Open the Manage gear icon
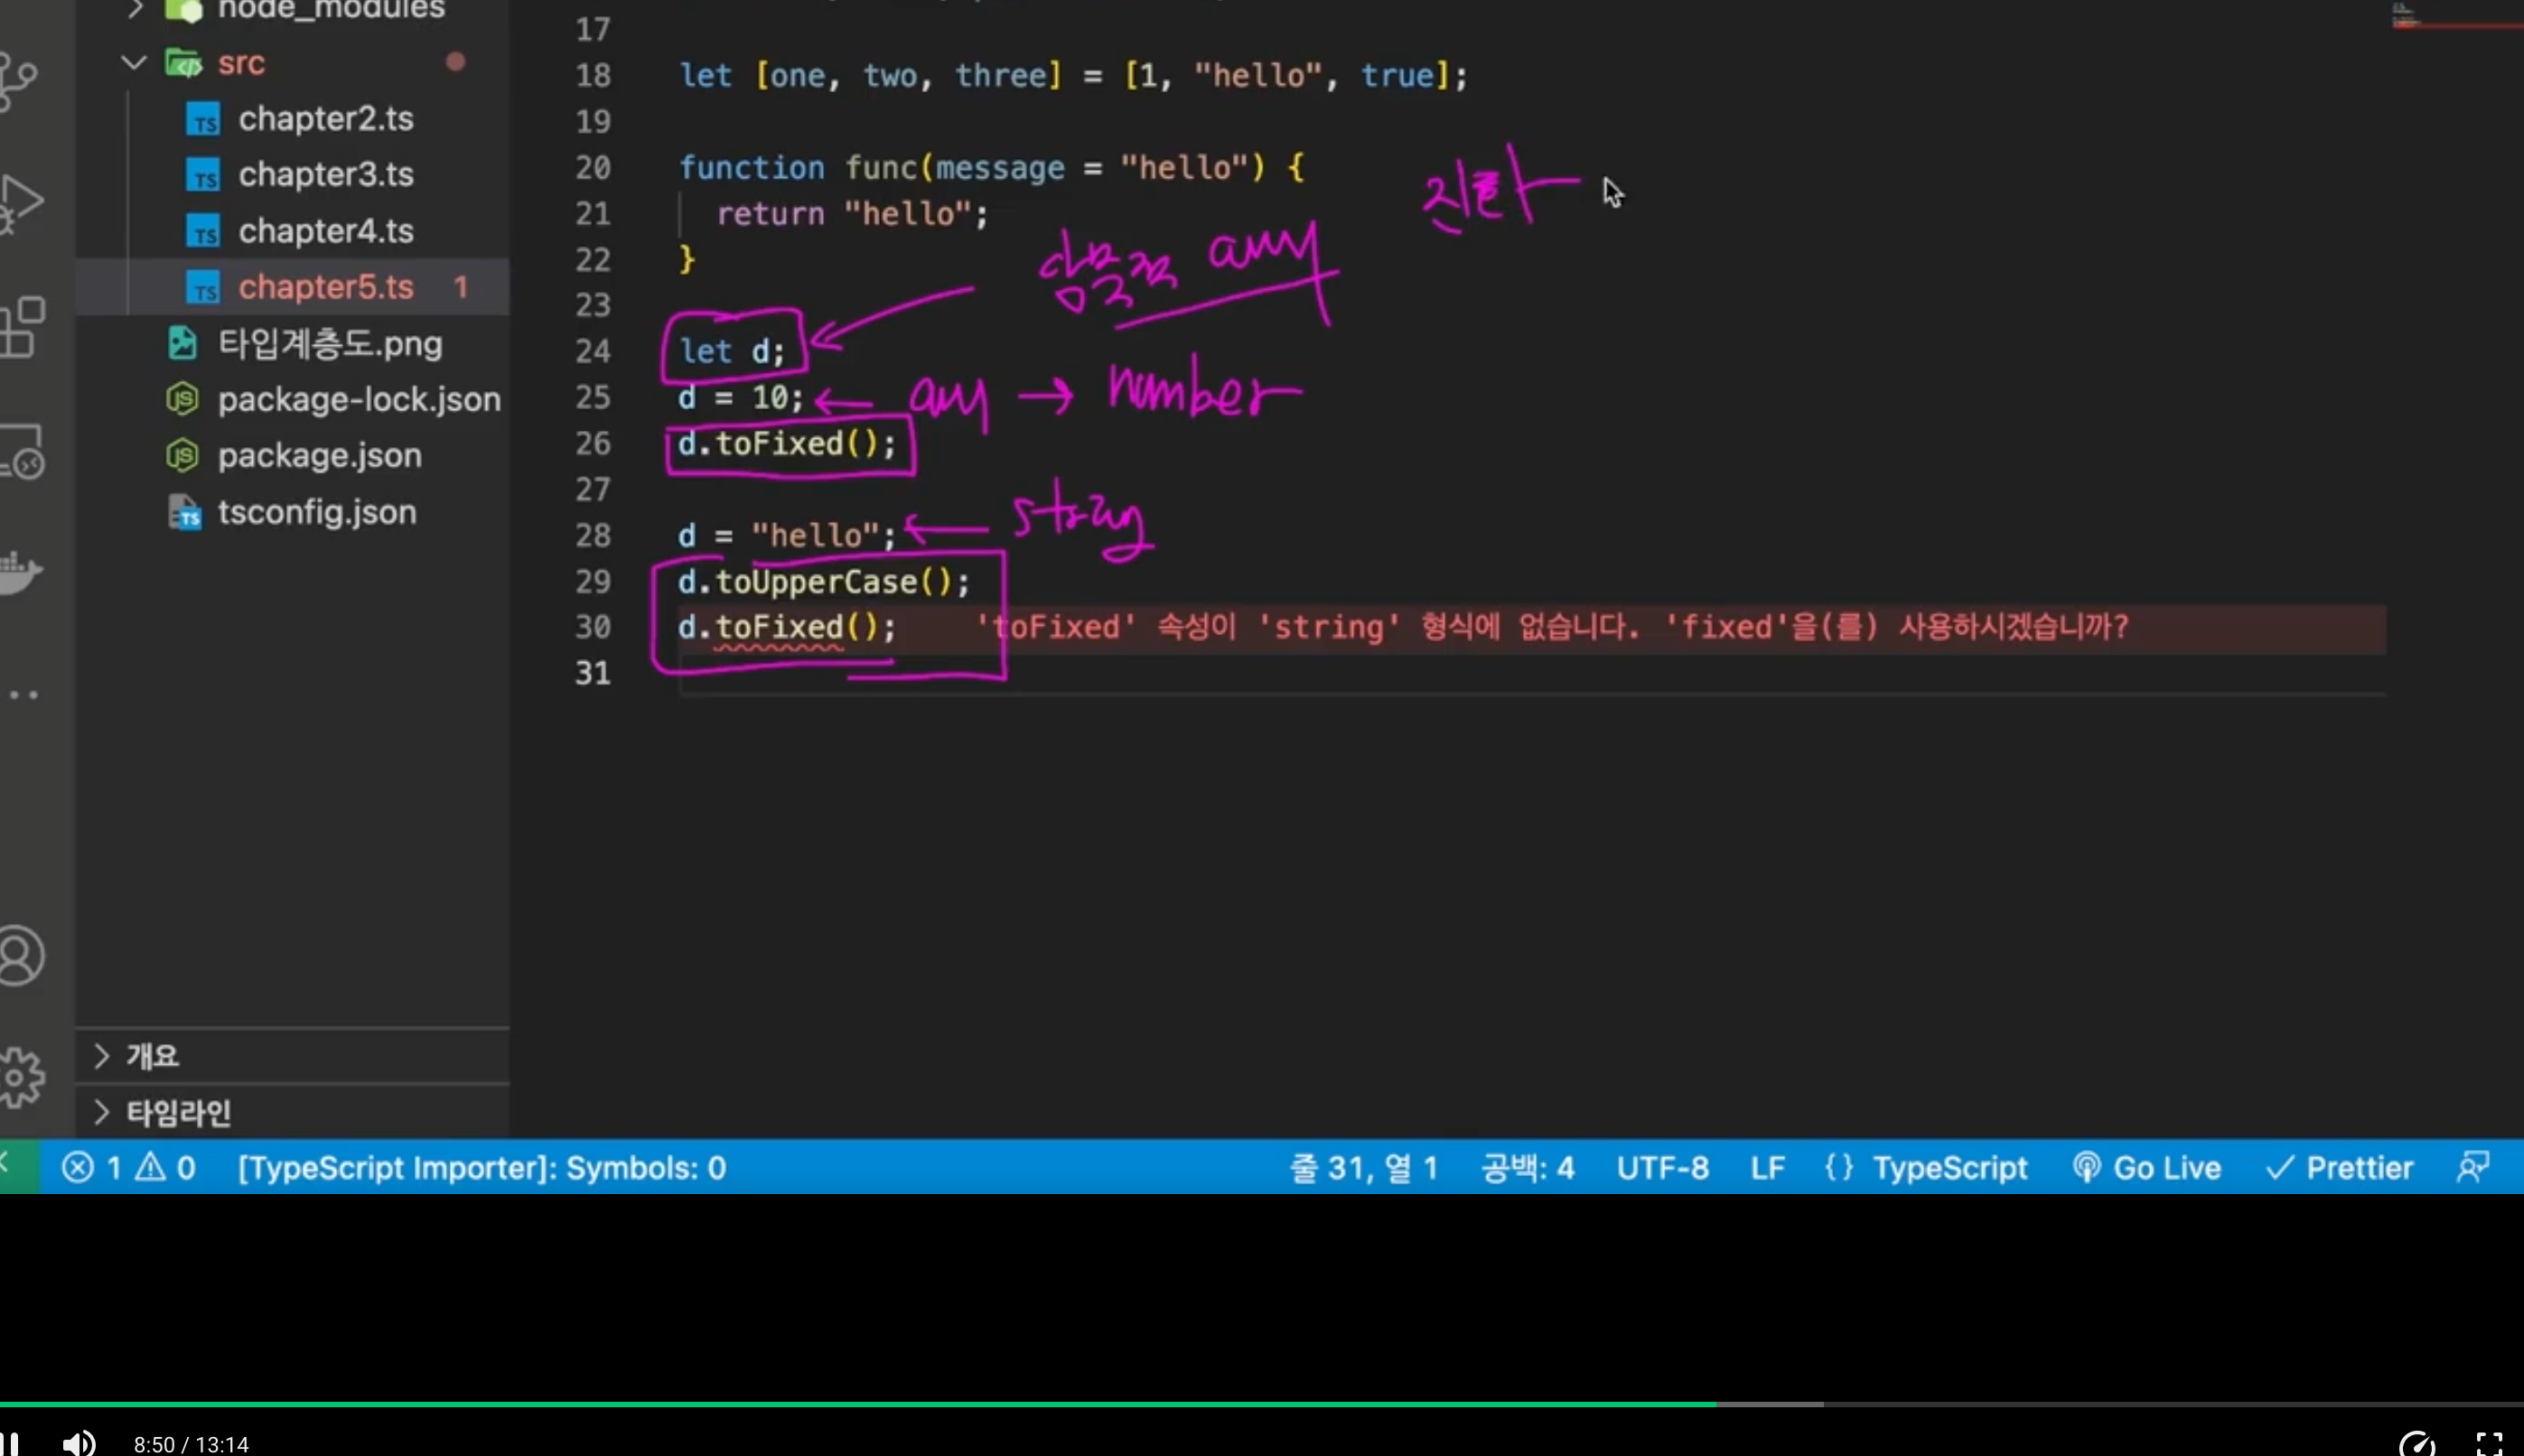The height and width of the screenshot is (1456, 2524). (22, 1078)
